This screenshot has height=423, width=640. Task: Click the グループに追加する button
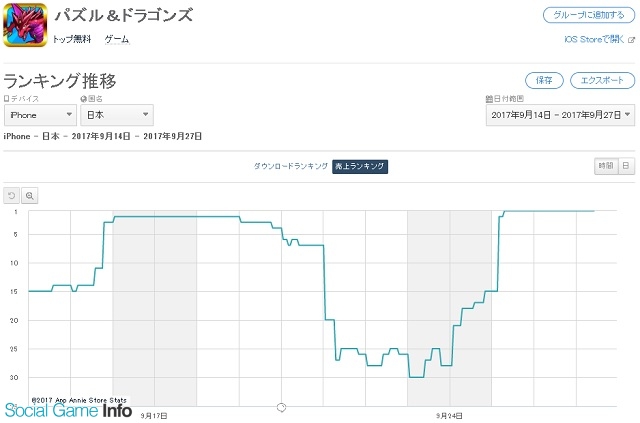click(x=588, y=16)
